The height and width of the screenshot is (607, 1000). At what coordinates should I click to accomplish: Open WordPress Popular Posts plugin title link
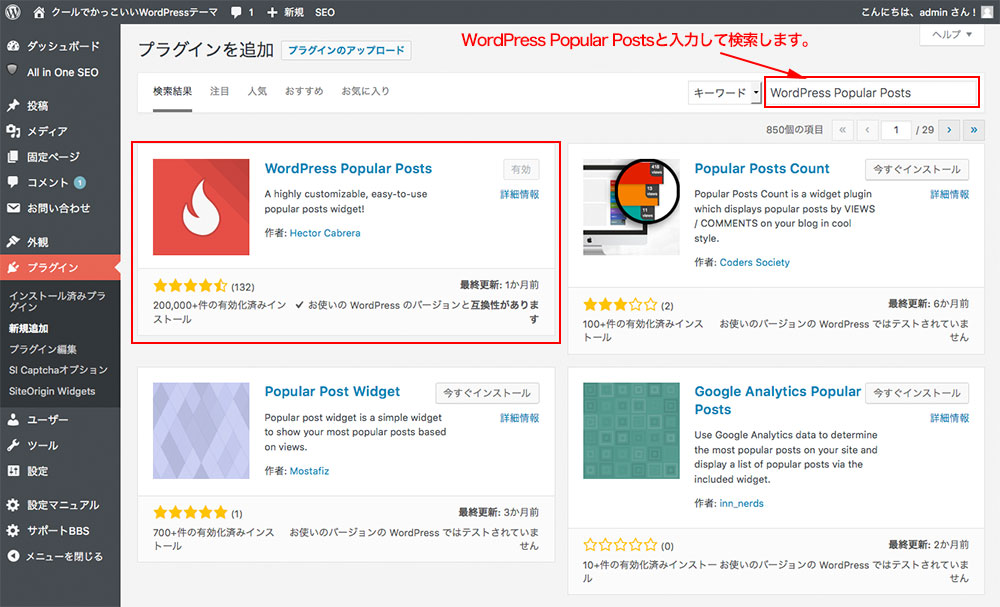click(348, 168)
